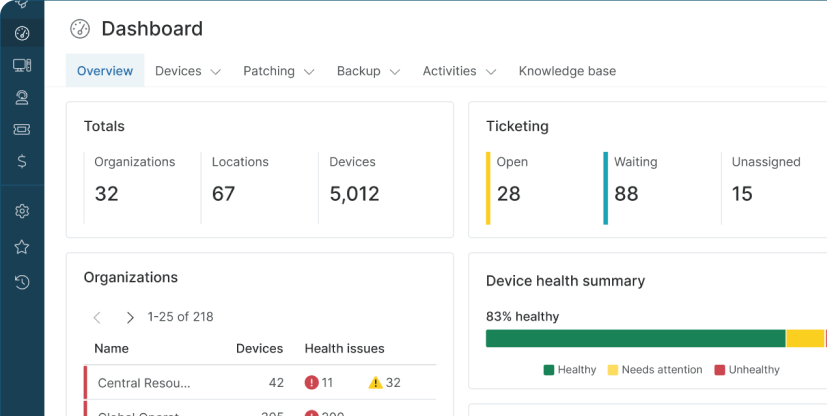The image size is (827, 416).
Task: Click the red critical alert icon for Central Resou...
Action: click(311, 382)
